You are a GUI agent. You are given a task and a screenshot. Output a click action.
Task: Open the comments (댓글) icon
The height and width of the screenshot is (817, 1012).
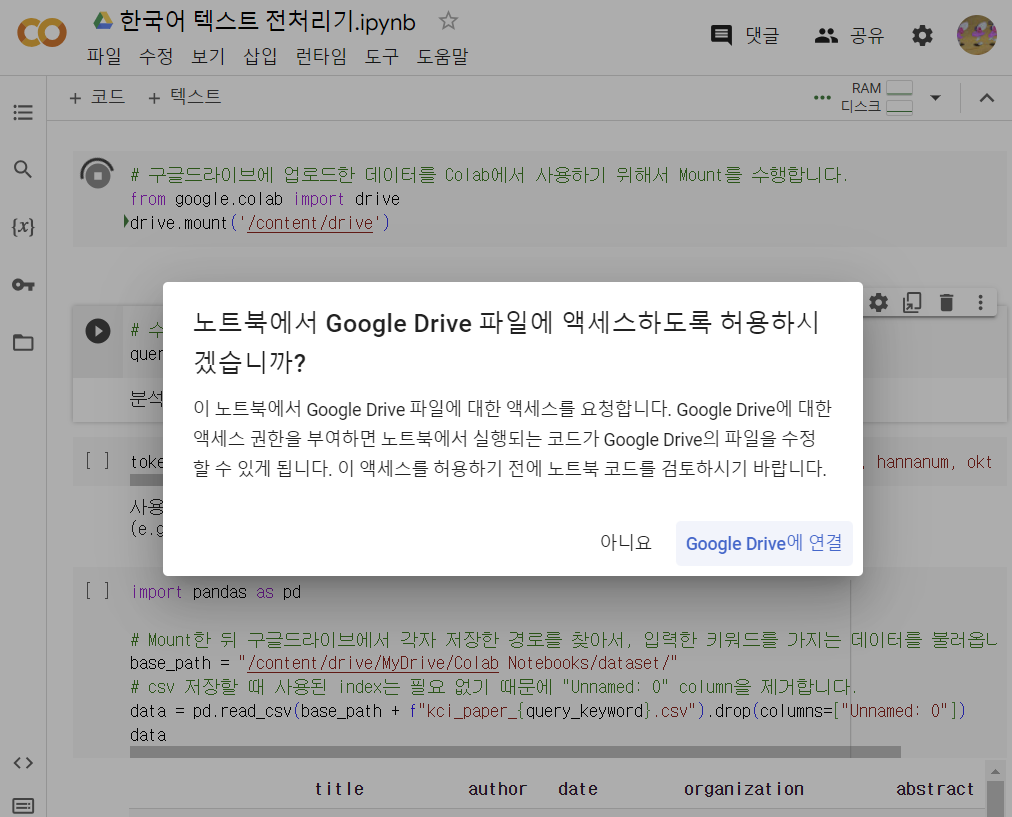point(721,35)
